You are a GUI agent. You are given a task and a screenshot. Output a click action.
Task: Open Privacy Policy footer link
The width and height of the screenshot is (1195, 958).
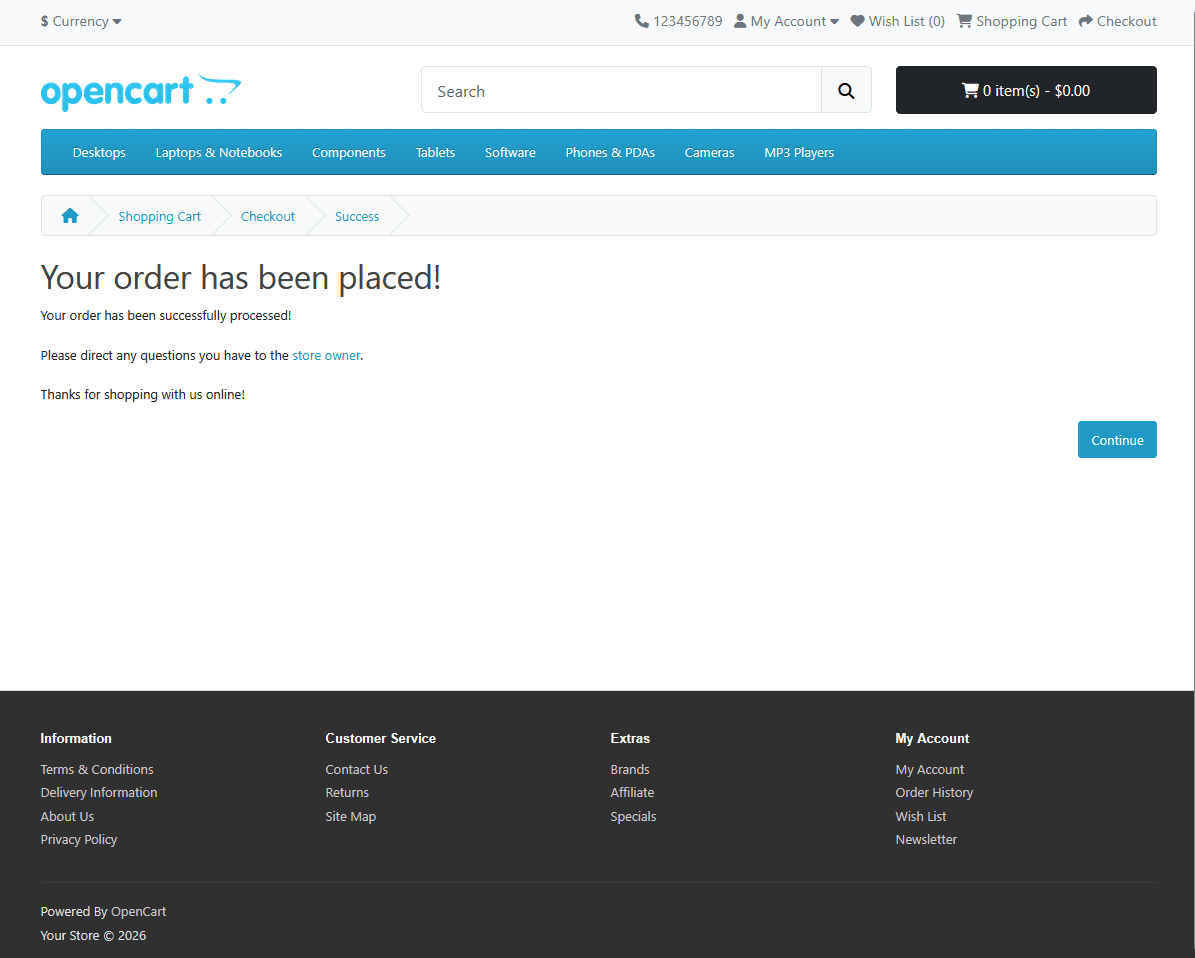(x=78, y=839)
